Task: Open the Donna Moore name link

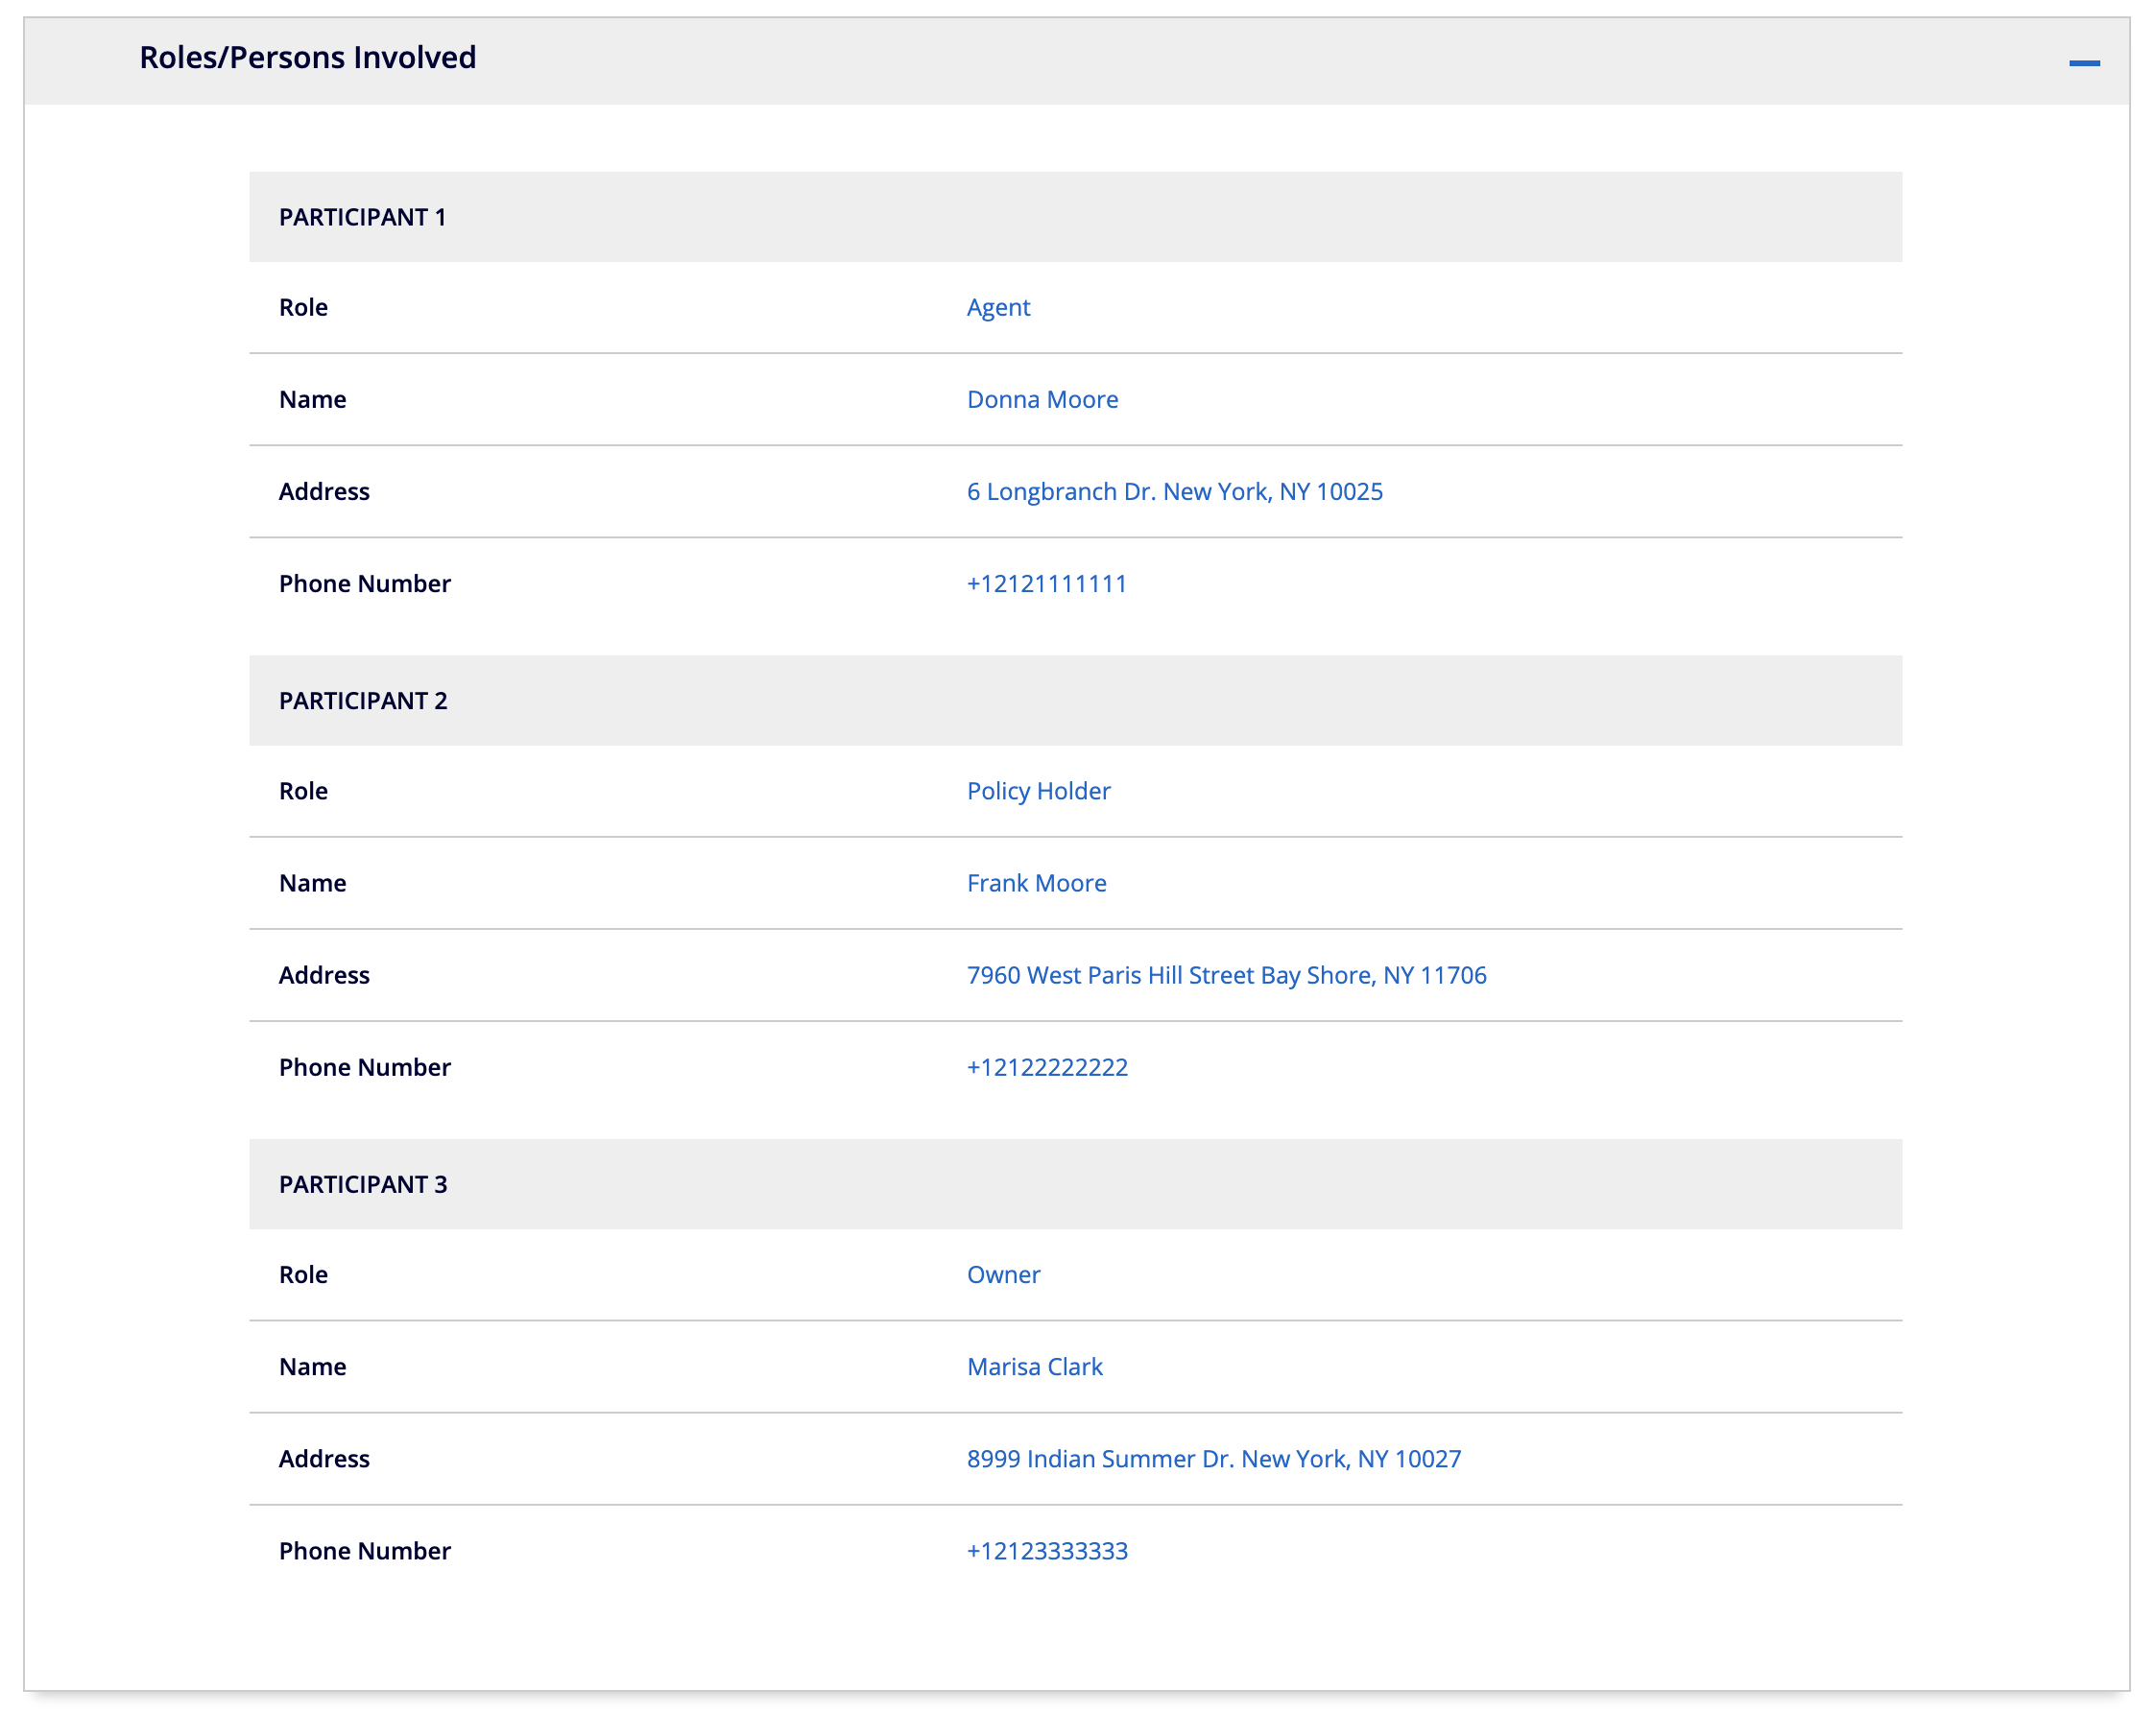Action: [x=1041, y=399]
